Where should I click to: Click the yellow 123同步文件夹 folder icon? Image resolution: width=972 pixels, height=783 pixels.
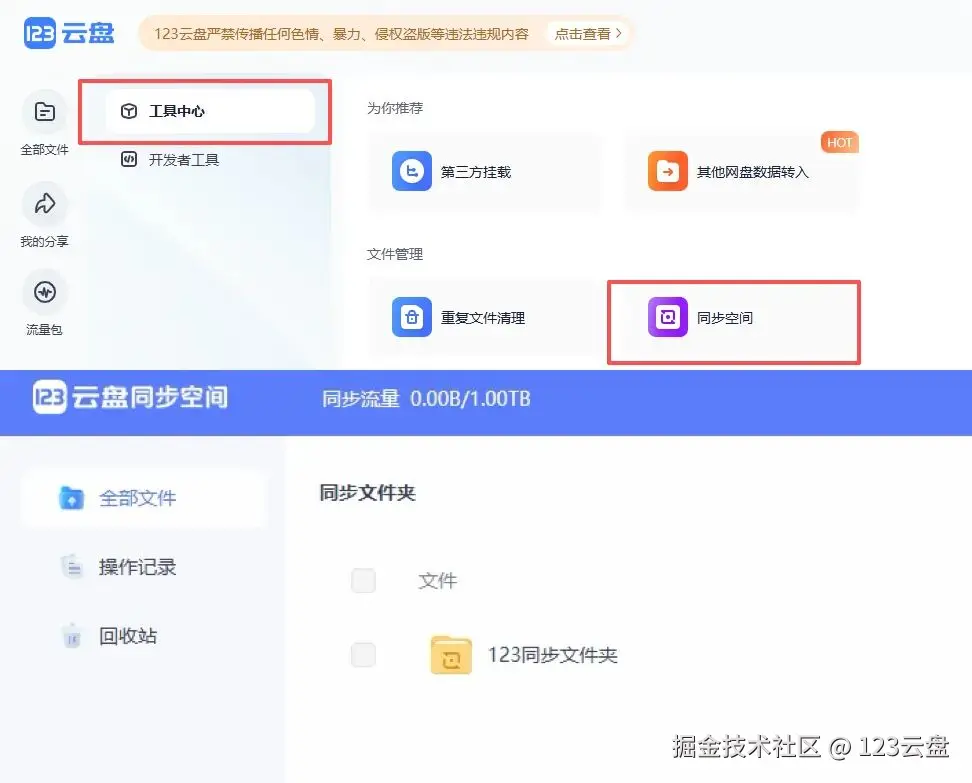pos(451,655)
